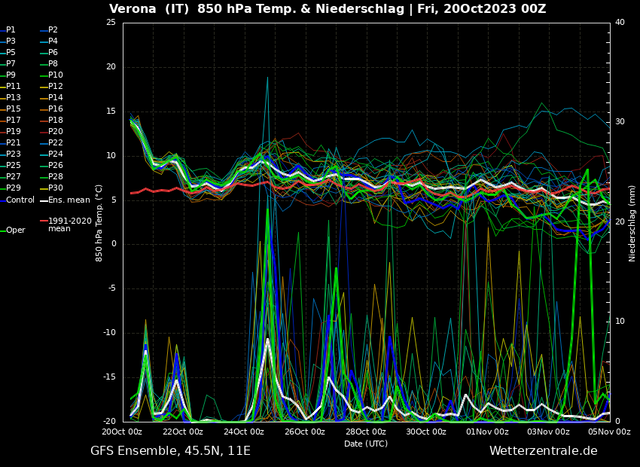The height and width of the screenshot is (467, 640).
Task: Click the '30Oct 00z' date tick label
Action: 427,432
